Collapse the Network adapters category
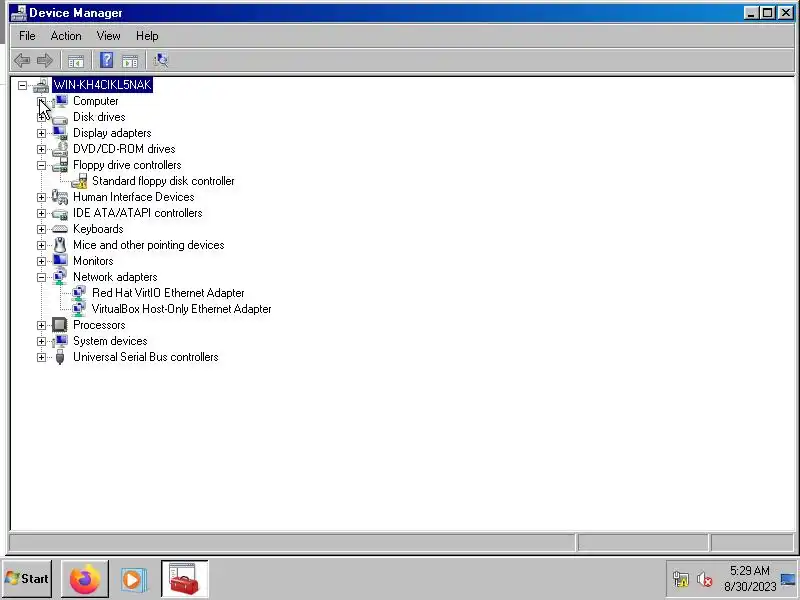Screen dimensions: 800x600 coord(41,278)
